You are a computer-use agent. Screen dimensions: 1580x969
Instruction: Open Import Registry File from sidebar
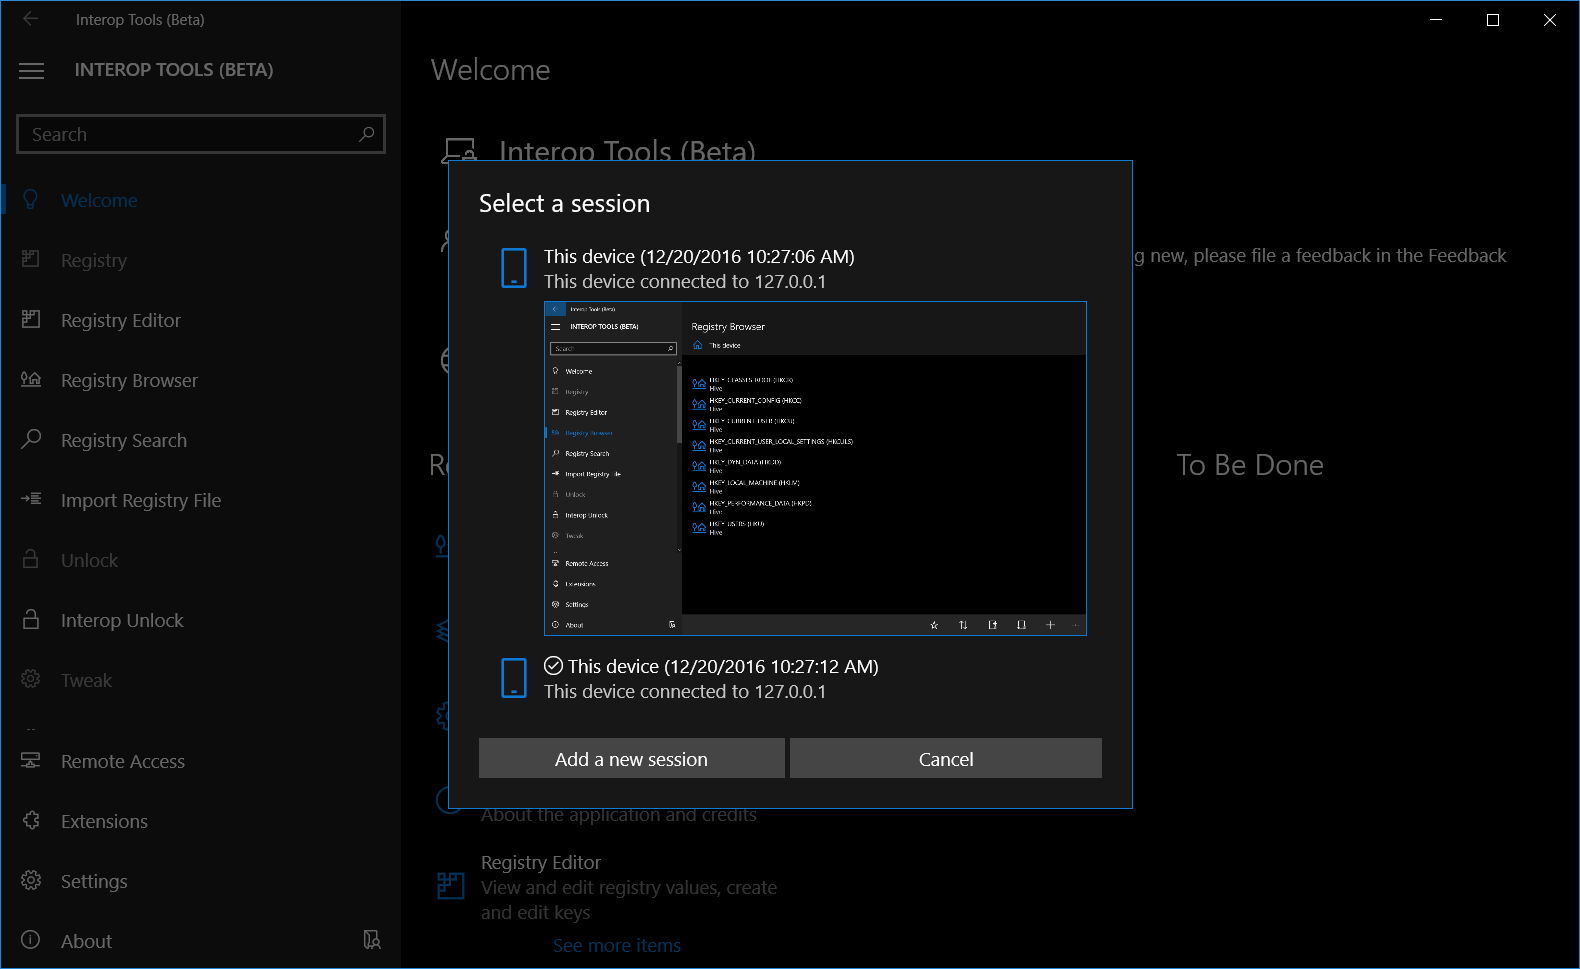(200, 500)
